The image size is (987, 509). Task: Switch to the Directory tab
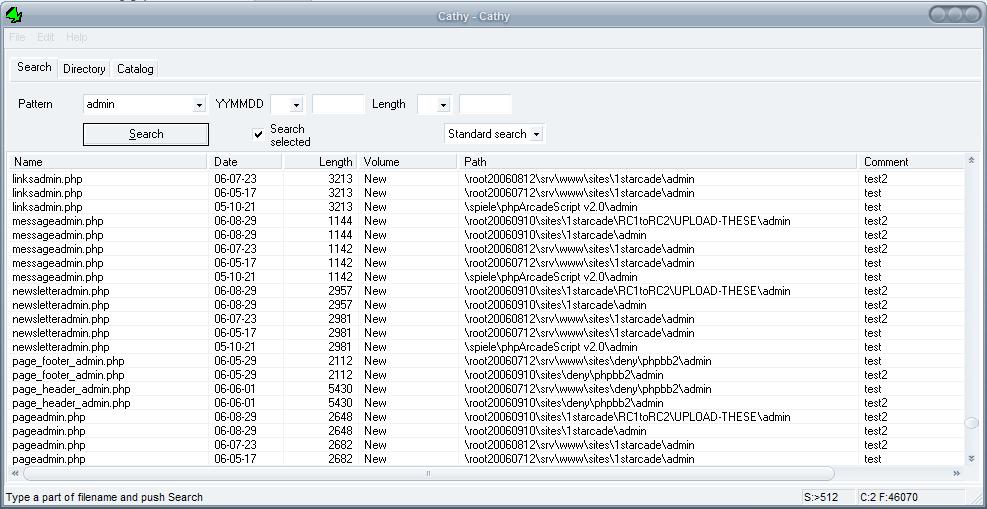pos(84,69)
